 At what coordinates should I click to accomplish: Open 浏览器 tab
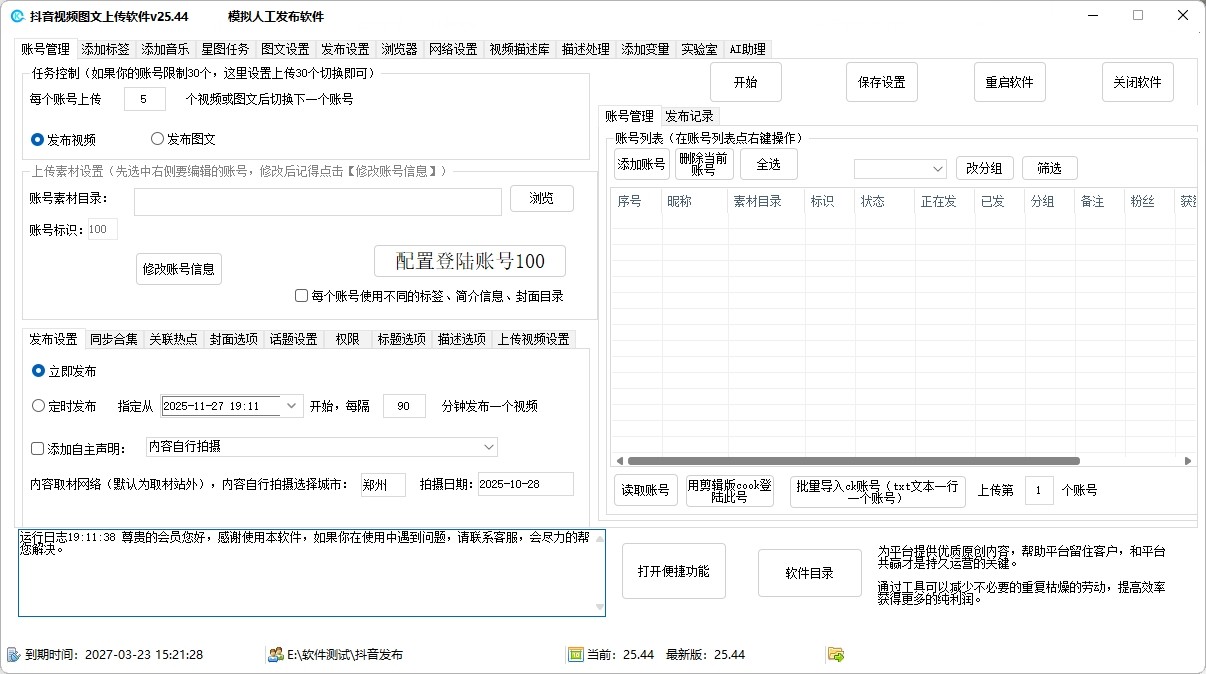(399, 49)
